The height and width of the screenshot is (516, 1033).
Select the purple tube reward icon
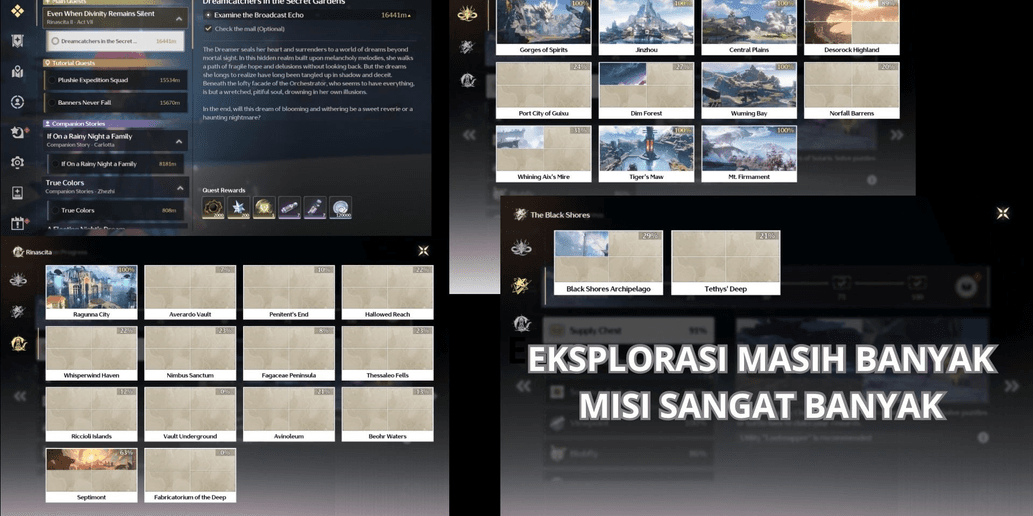pos(289,208)
